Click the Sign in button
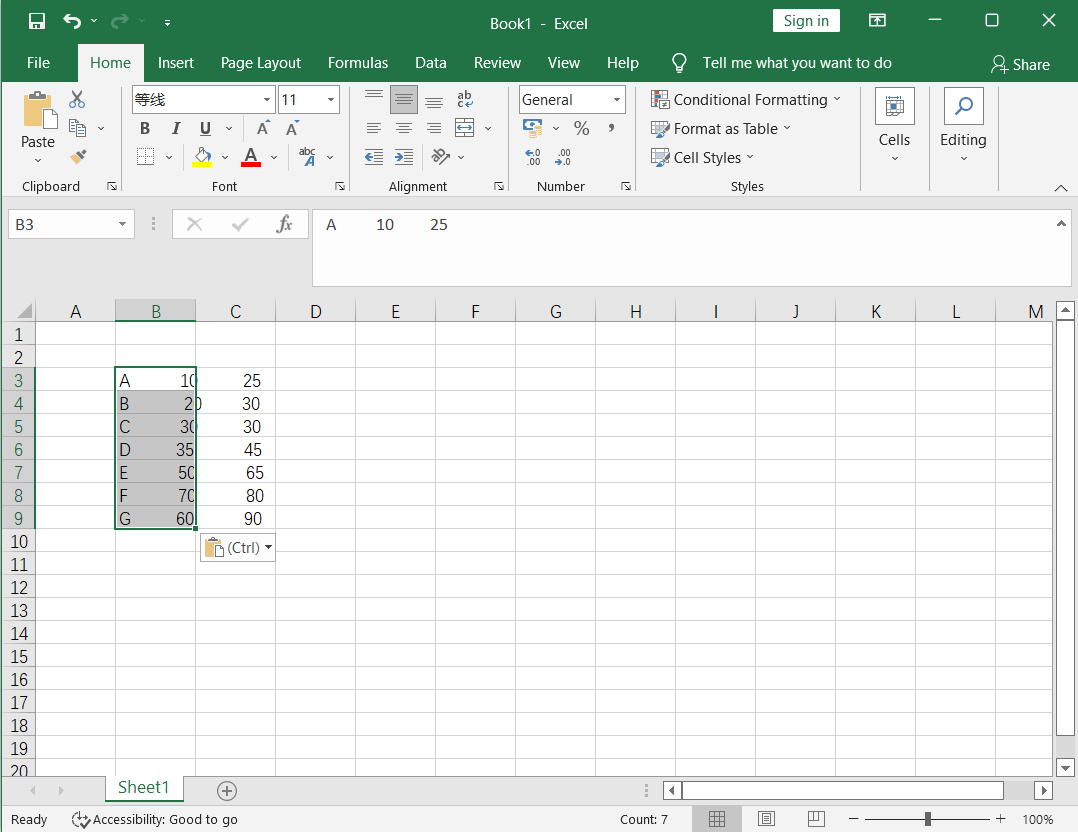This screenshot has width=1078, height=832. pos(806,20)
